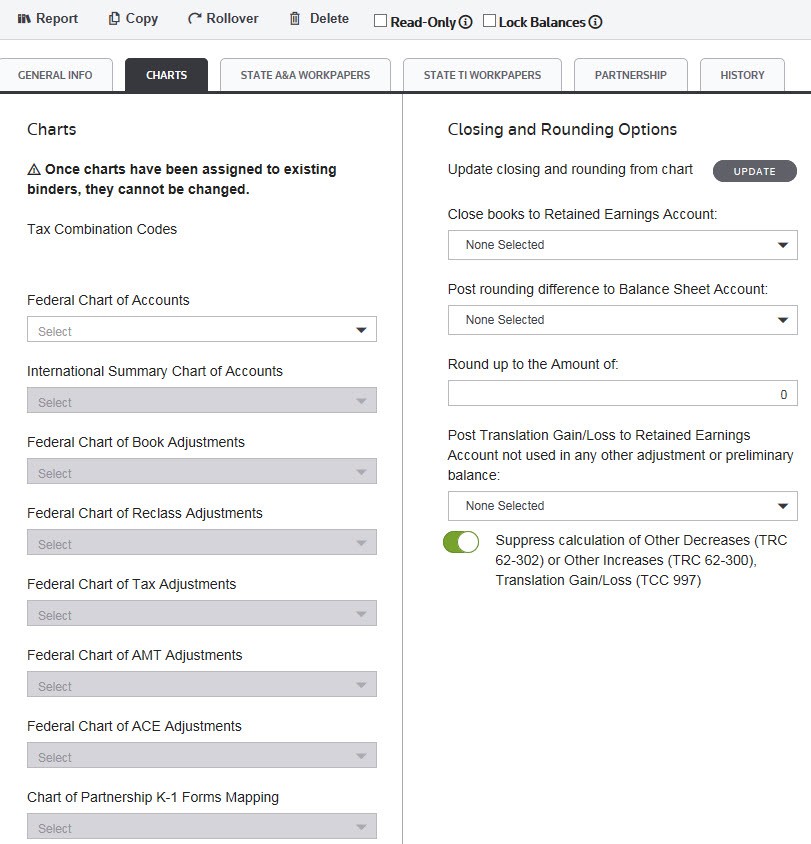Open Post Translation Gain/Loss dropdown

click(622, 505)
